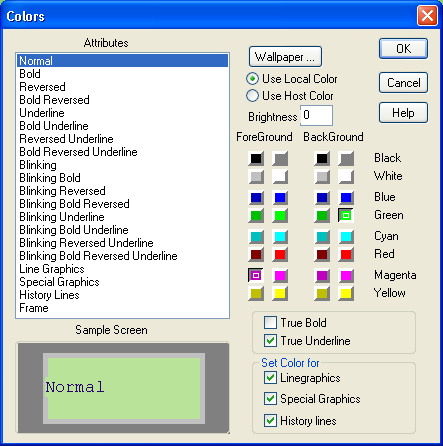This screenshot has height=446, width=443.
Task: Select black foreground color swatch
Action: [x=256, y=158]
